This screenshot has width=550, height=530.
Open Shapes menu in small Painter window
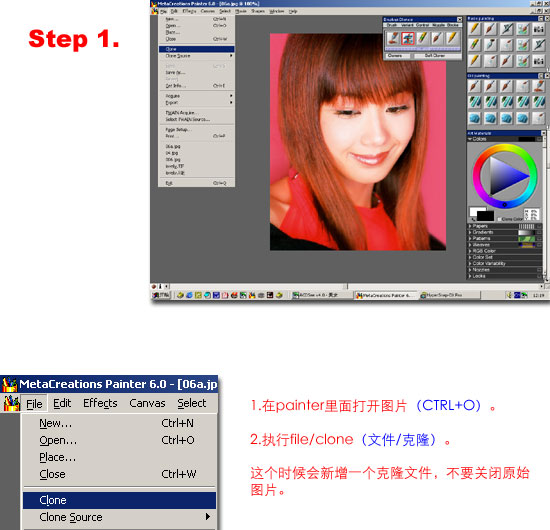[x=258, y=12]
